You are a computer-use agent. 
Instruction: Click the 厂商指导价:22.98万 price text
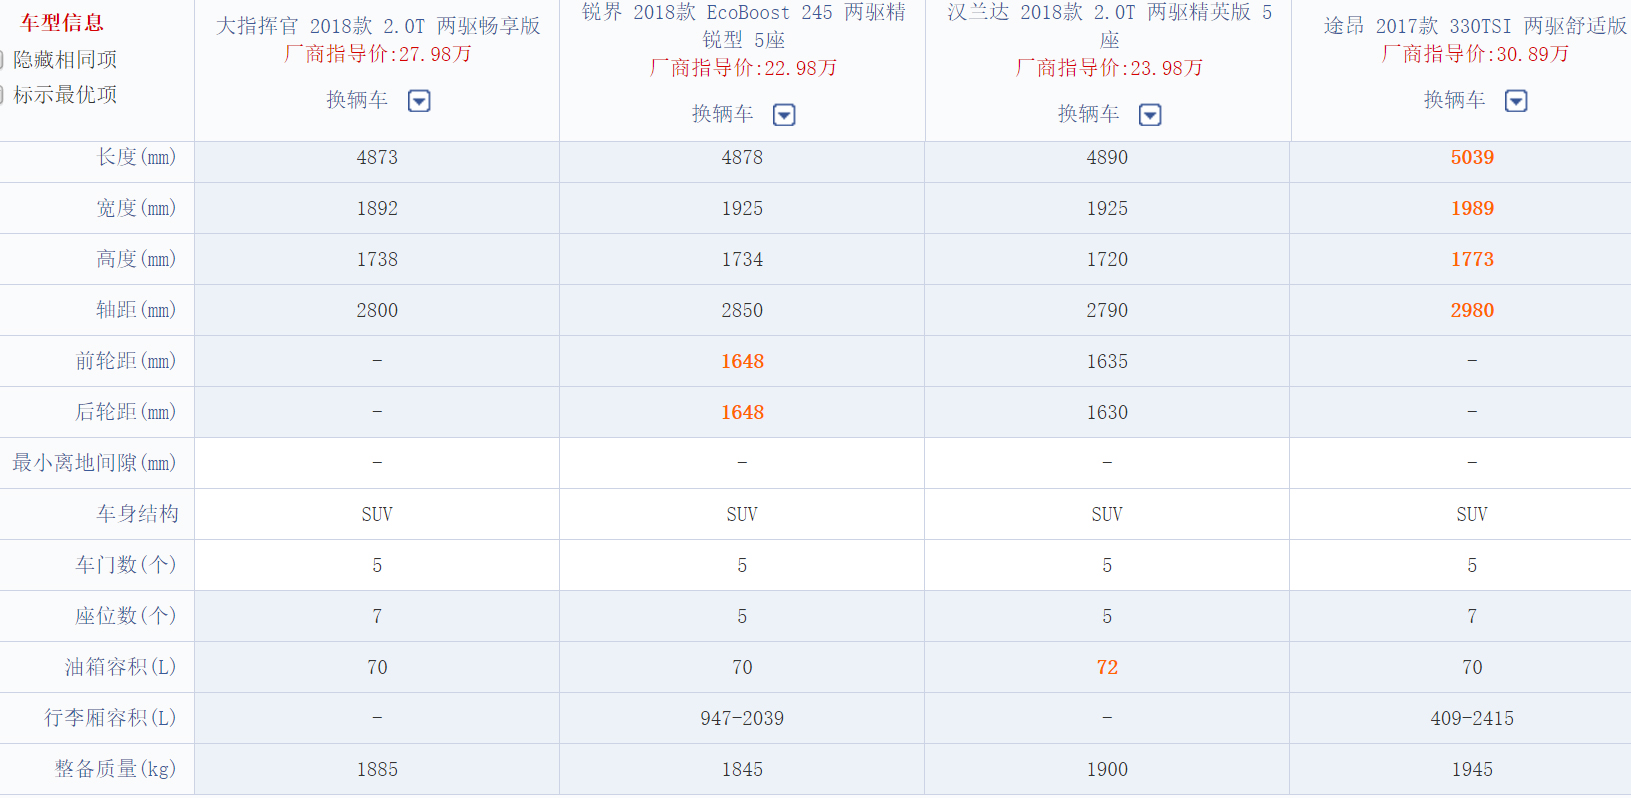(743, 68)
